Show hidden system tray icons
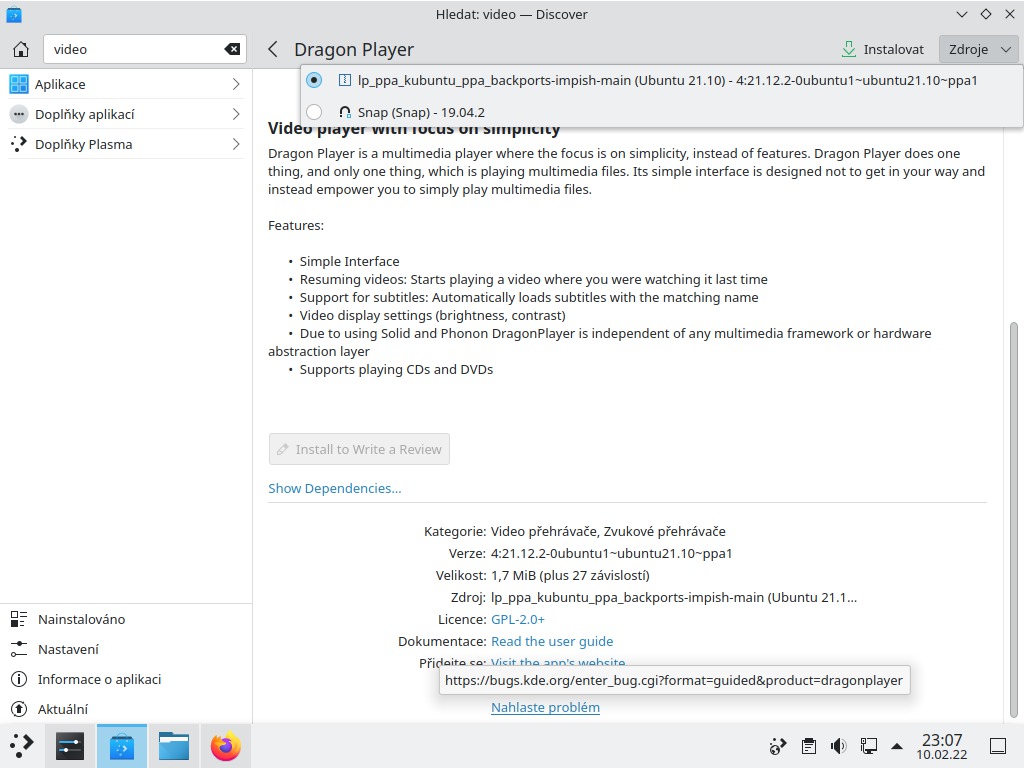 pyautogui.click(x=897, y=746)
